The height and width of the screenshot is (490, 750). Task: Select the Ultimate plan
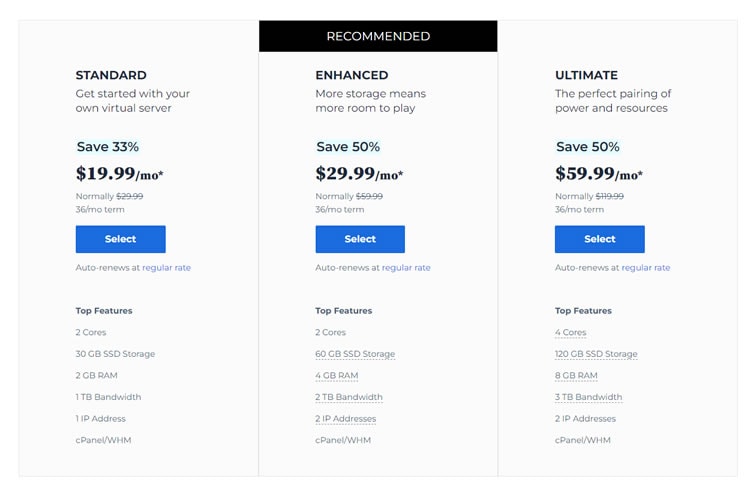[600, 239]
